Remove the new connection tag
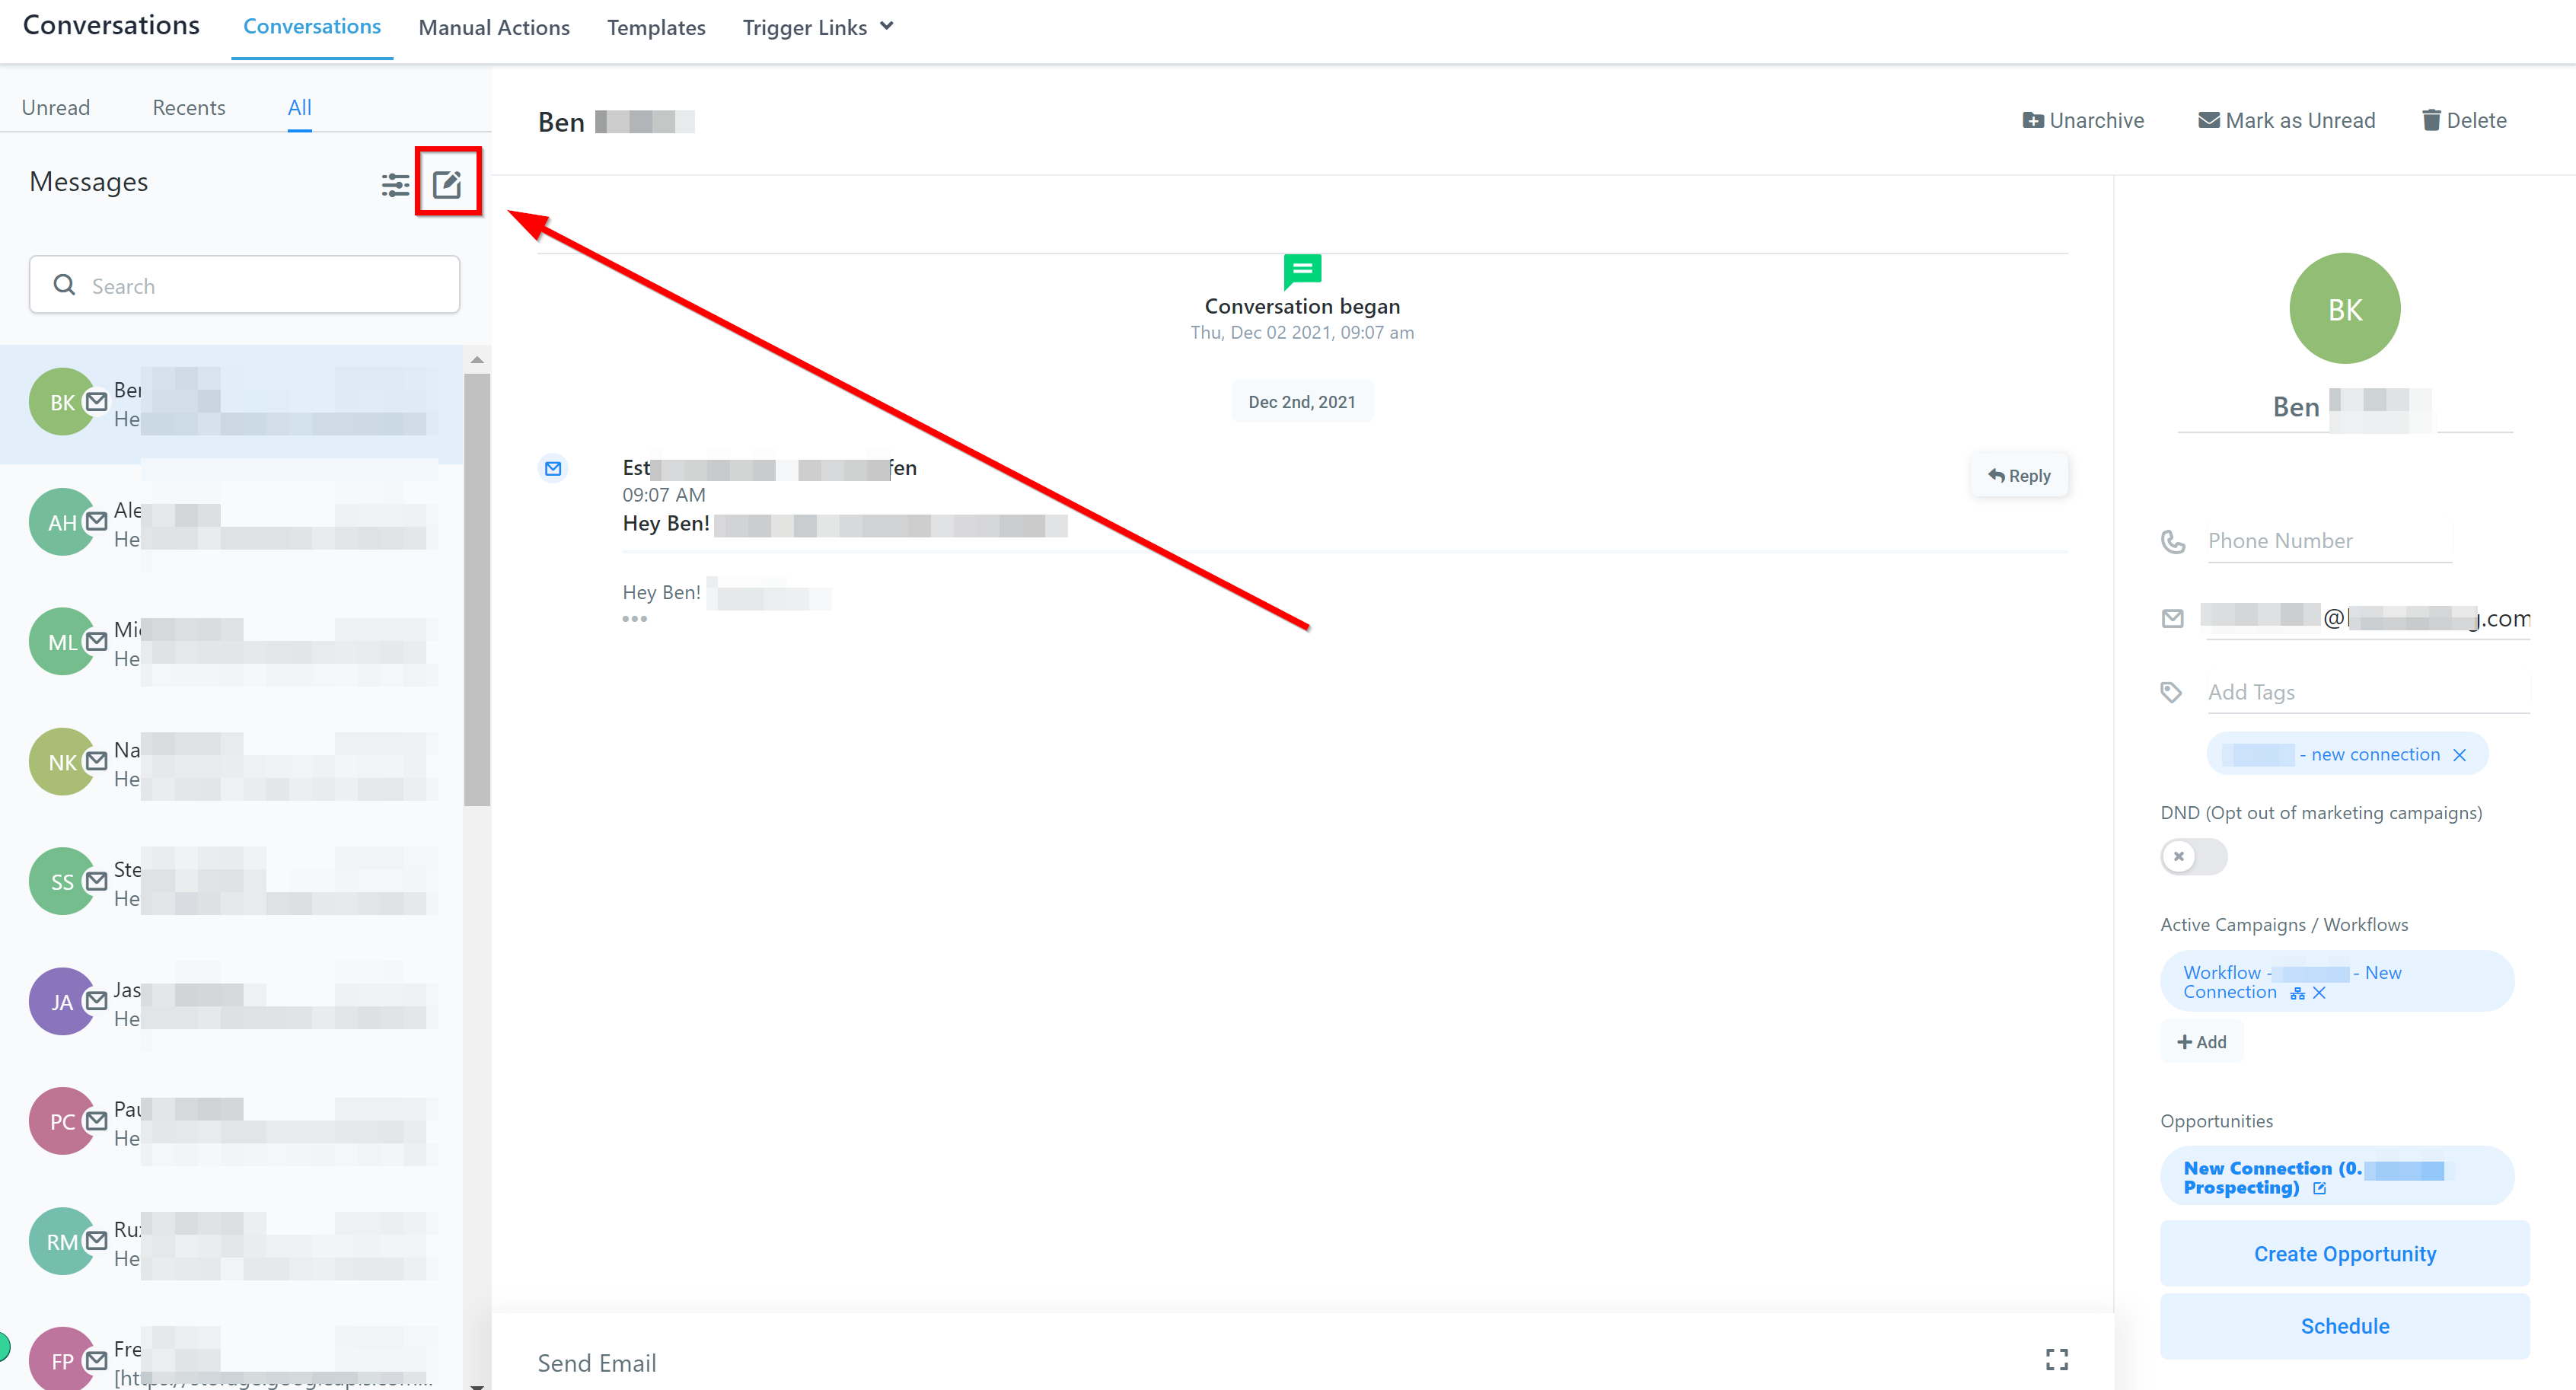The height and width of the screenshot is (1390, 2576). [2460, 755]
